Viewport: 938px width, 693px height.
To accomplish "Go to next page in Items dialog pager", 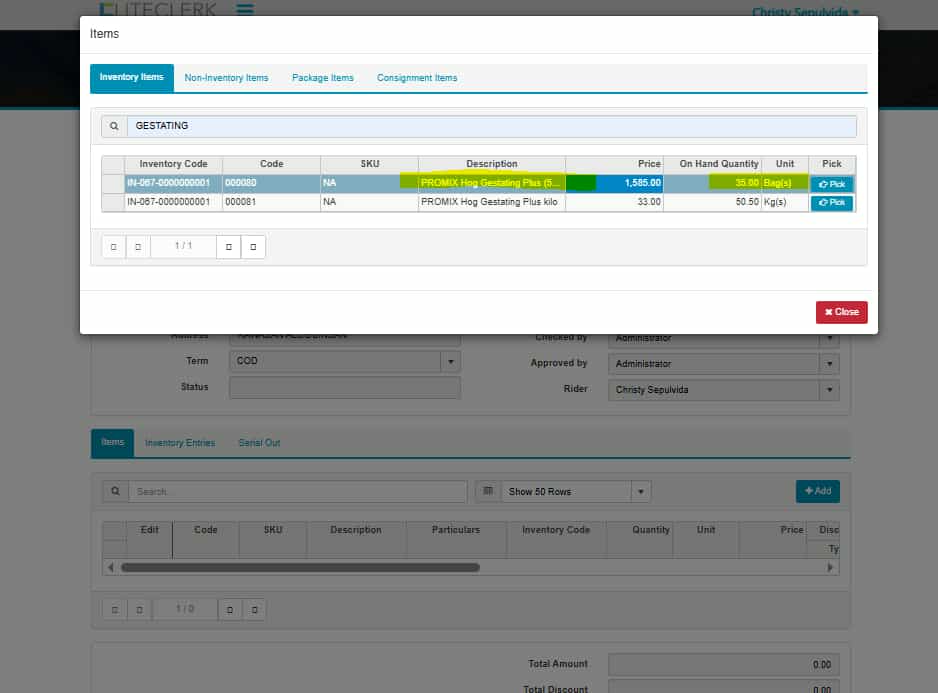I will click(229, 246).
